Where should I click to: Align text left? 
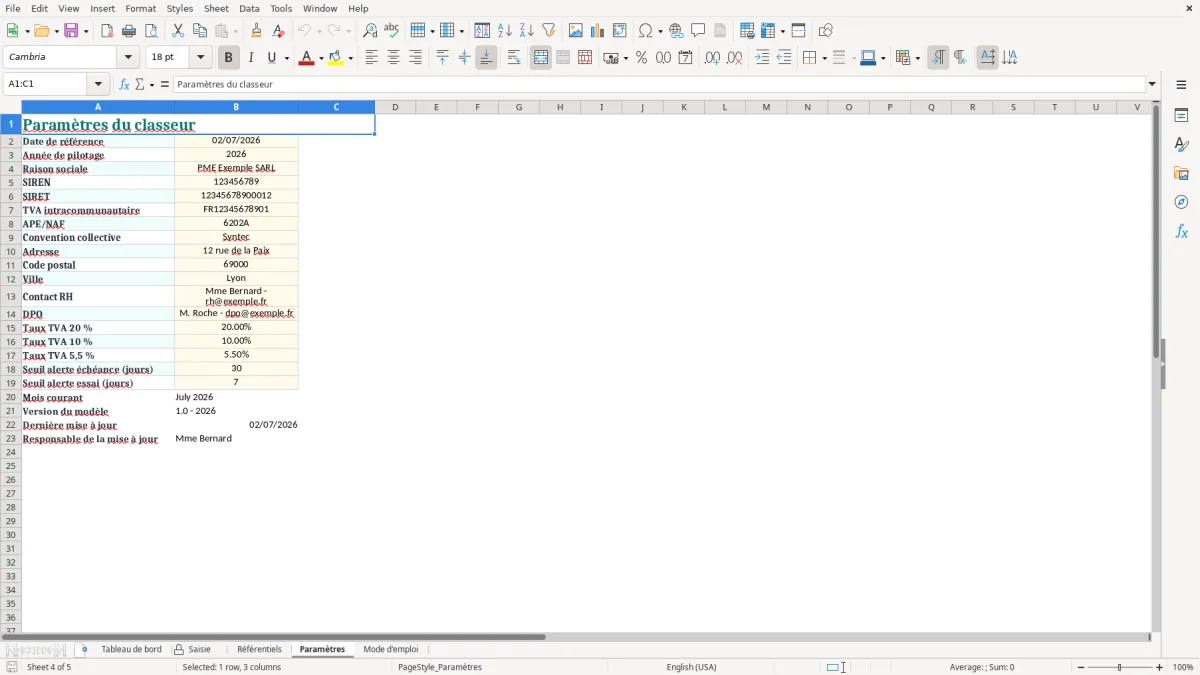click(x=371, y=57)
